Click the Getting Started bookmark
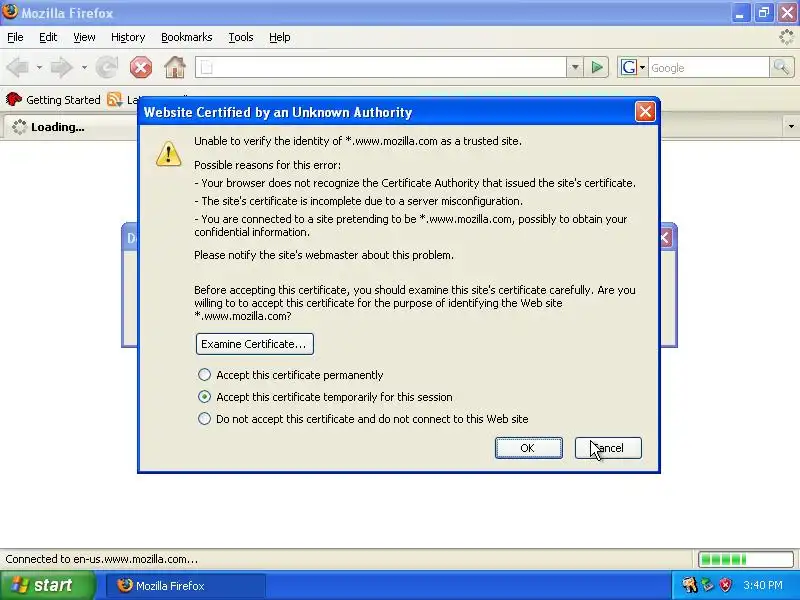 tap(53, 99)
